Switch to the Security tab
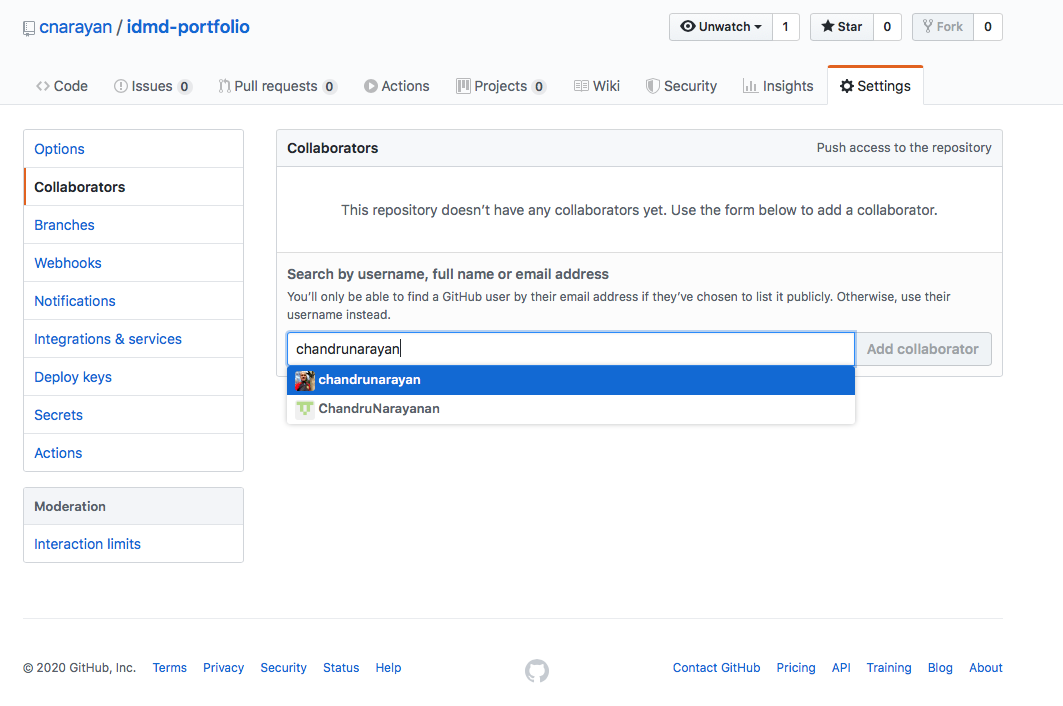Screen dimensions: 1063x706 (x=681, y=86)
